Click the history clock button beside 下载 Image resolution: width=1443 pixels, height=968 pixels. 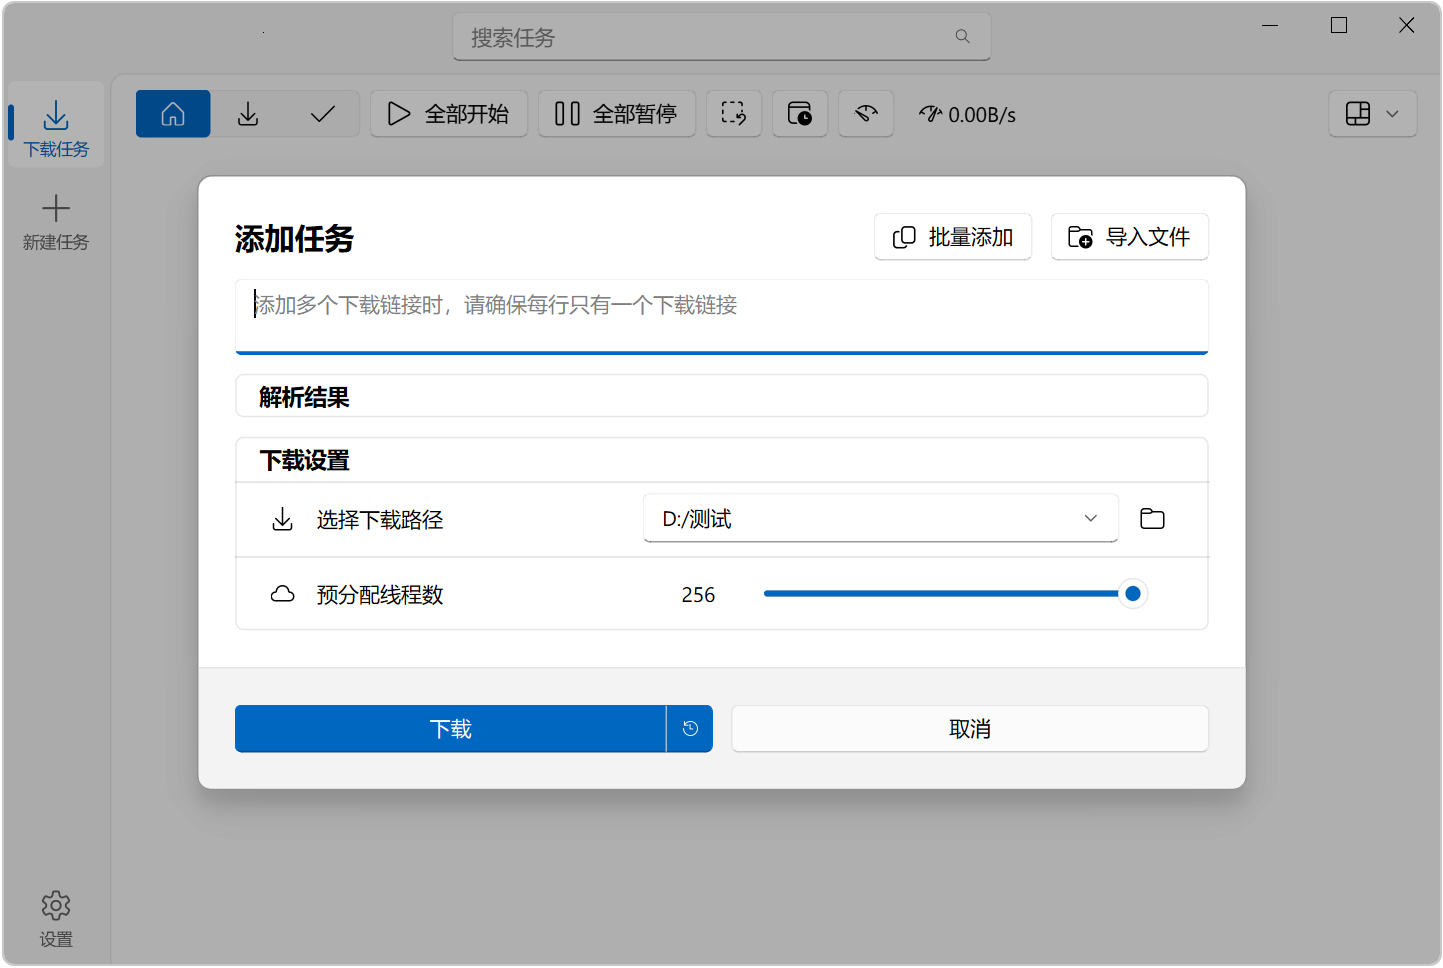tap(690, 729)
